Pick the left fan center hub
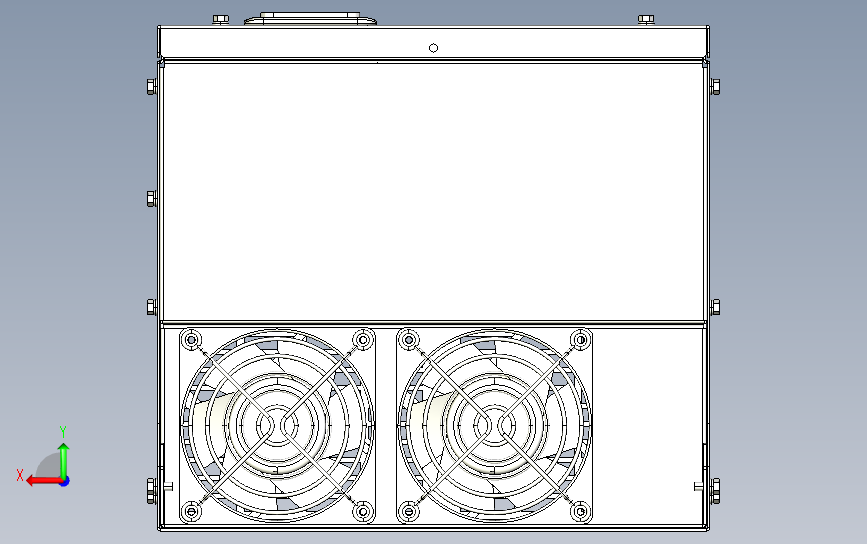Image resolution: width=867 pixels, height=544 pixels. [277, 426]
